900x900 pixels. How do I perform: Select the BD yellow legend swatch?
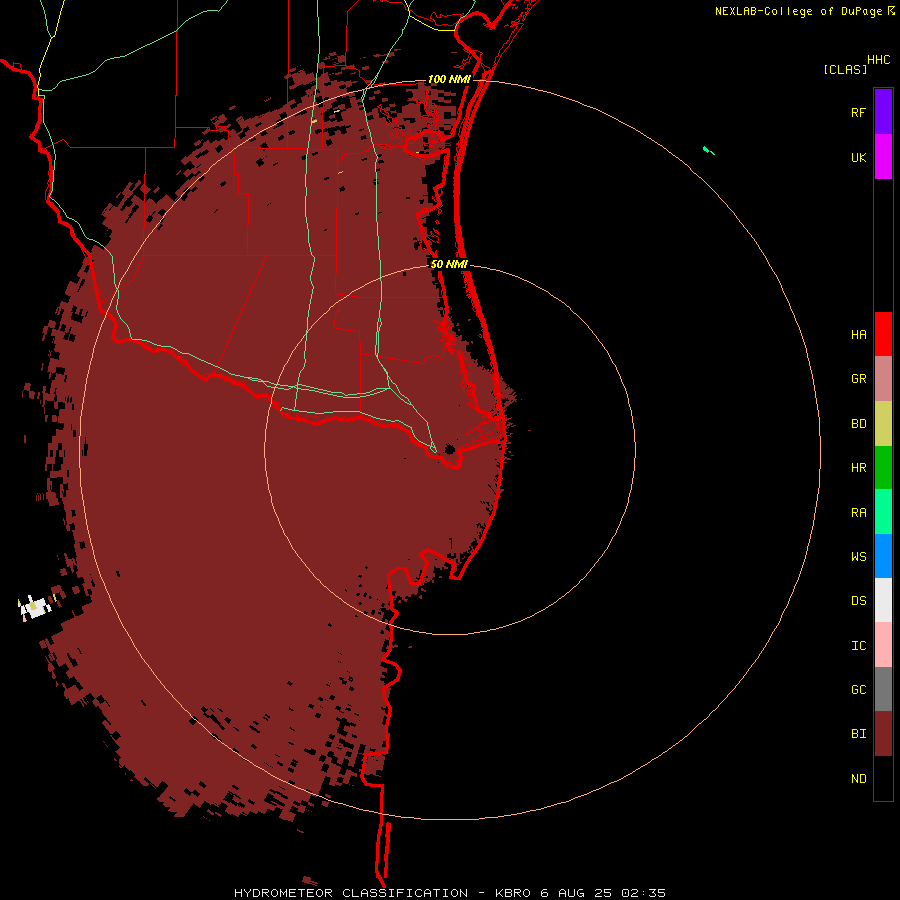[883, 424]
